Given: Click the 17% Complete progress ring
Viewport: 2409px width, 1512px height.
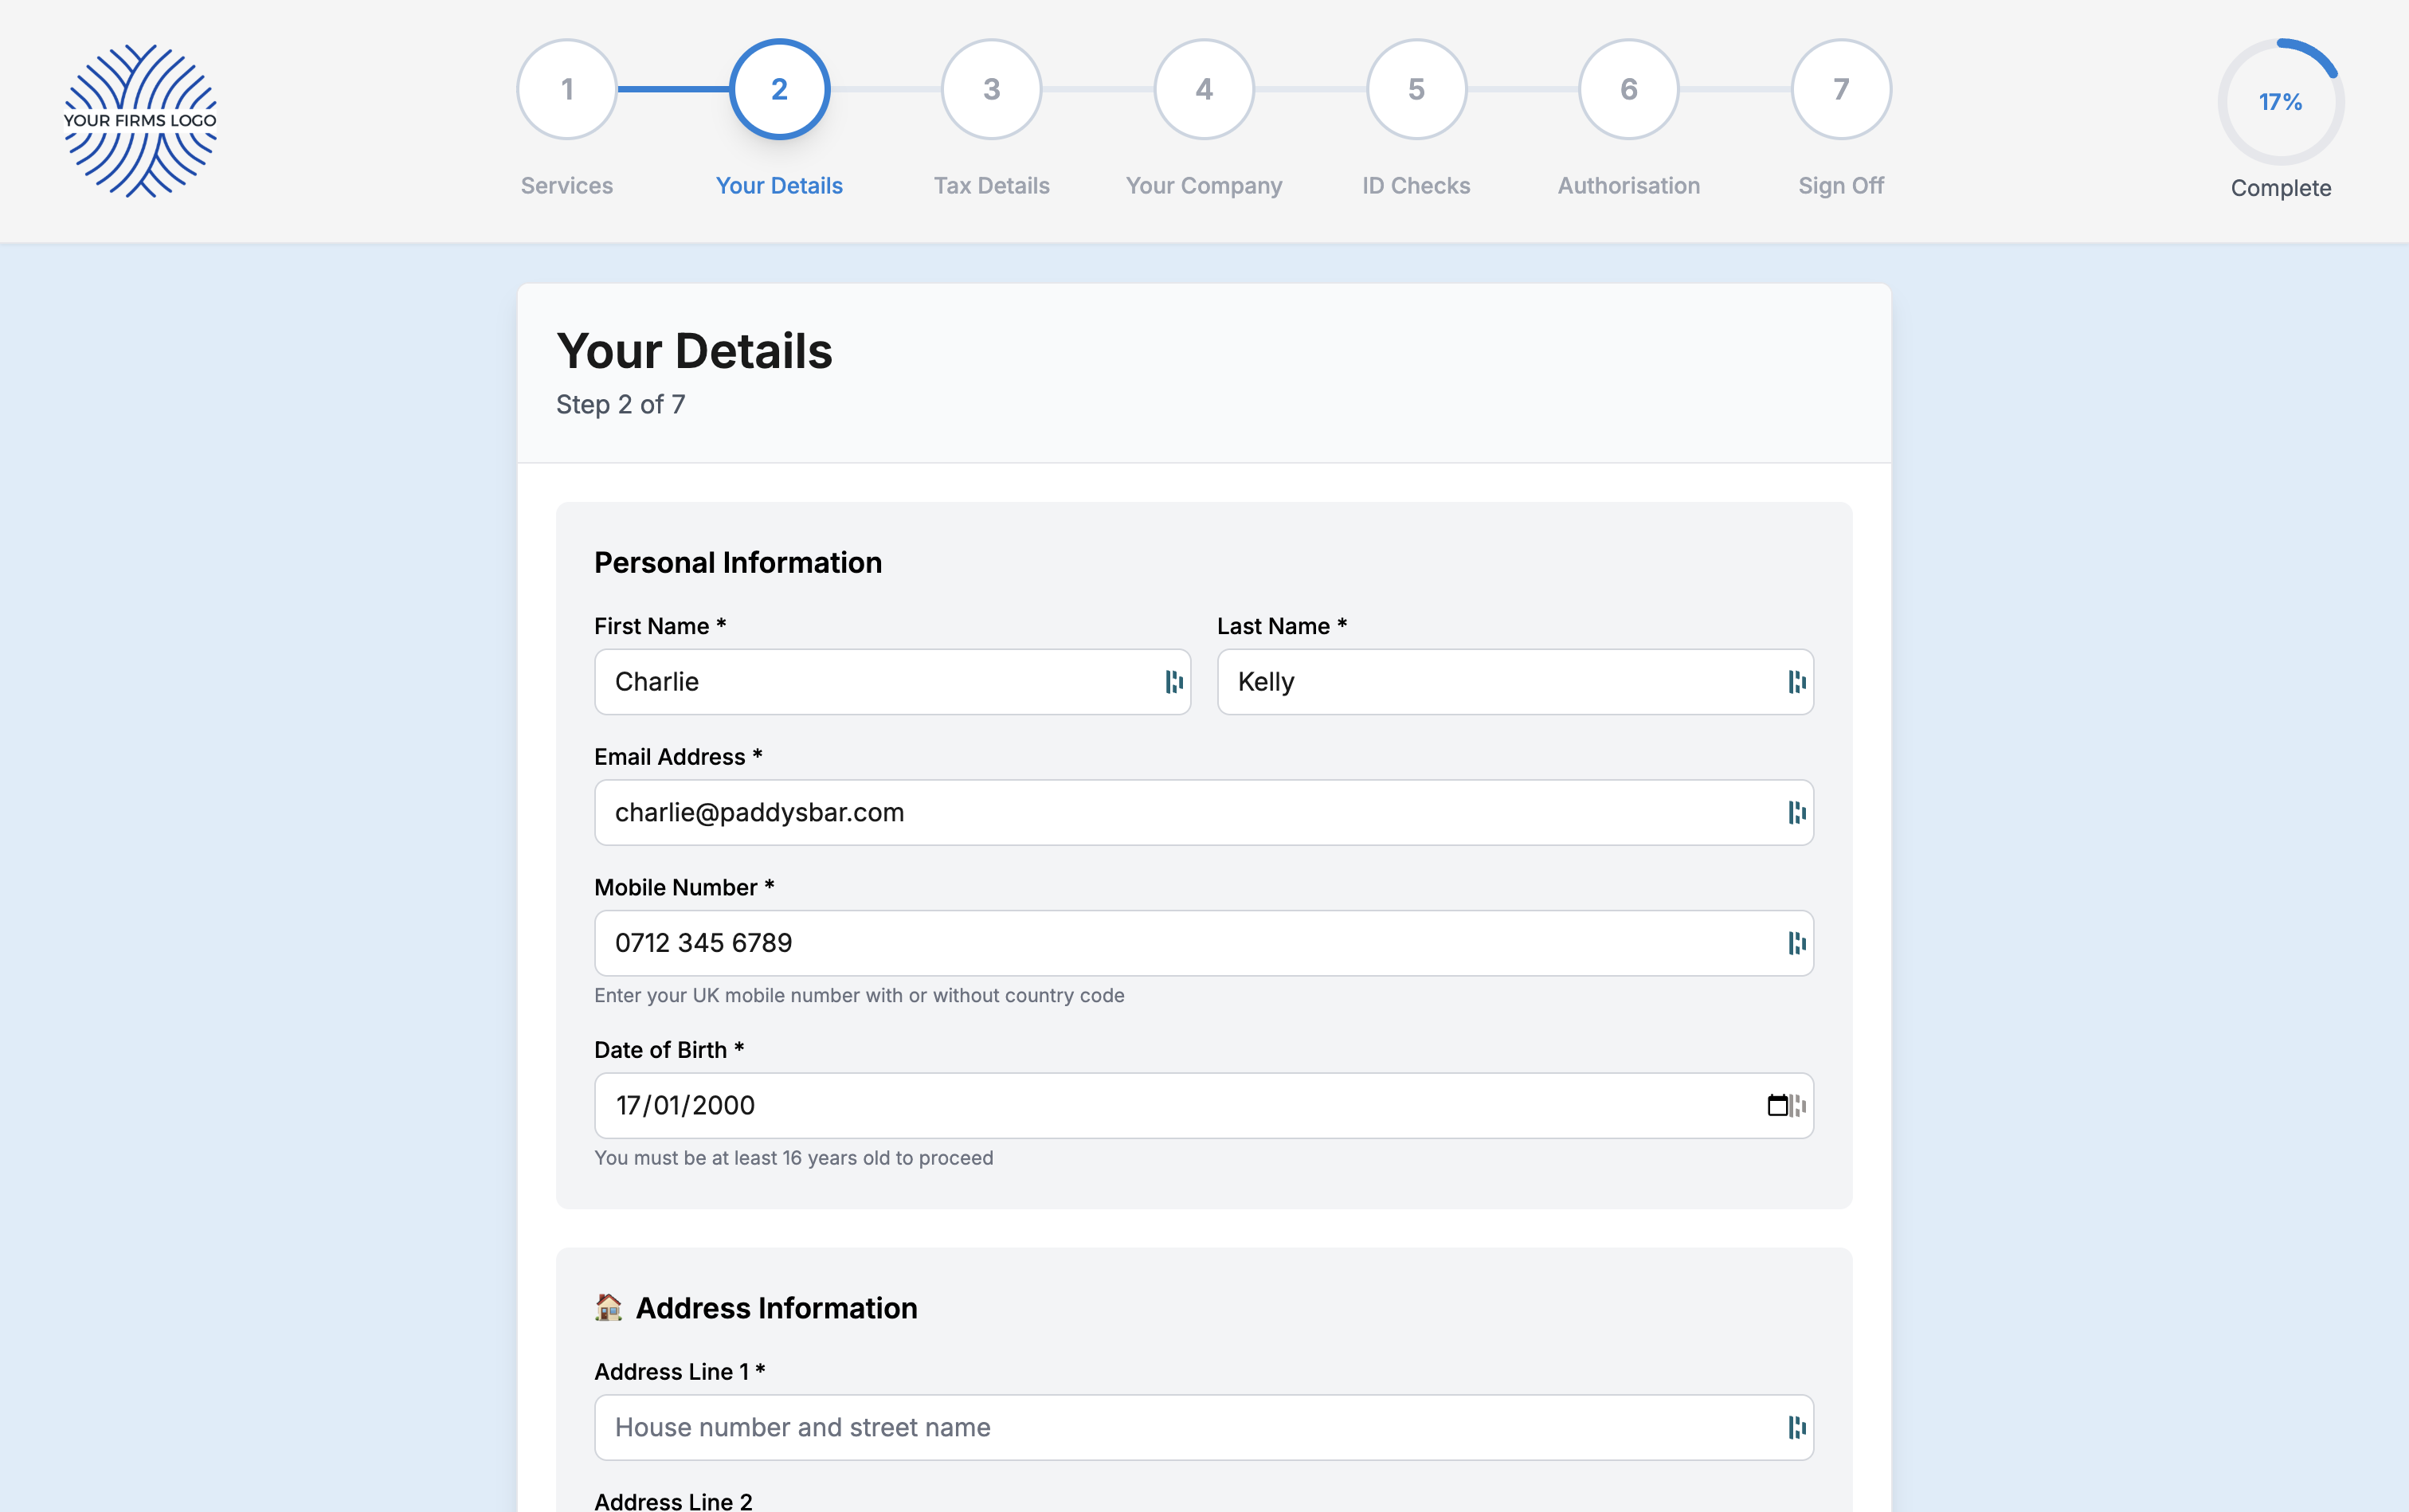Looking at the screenshot, I should [x=2280, y=102].
